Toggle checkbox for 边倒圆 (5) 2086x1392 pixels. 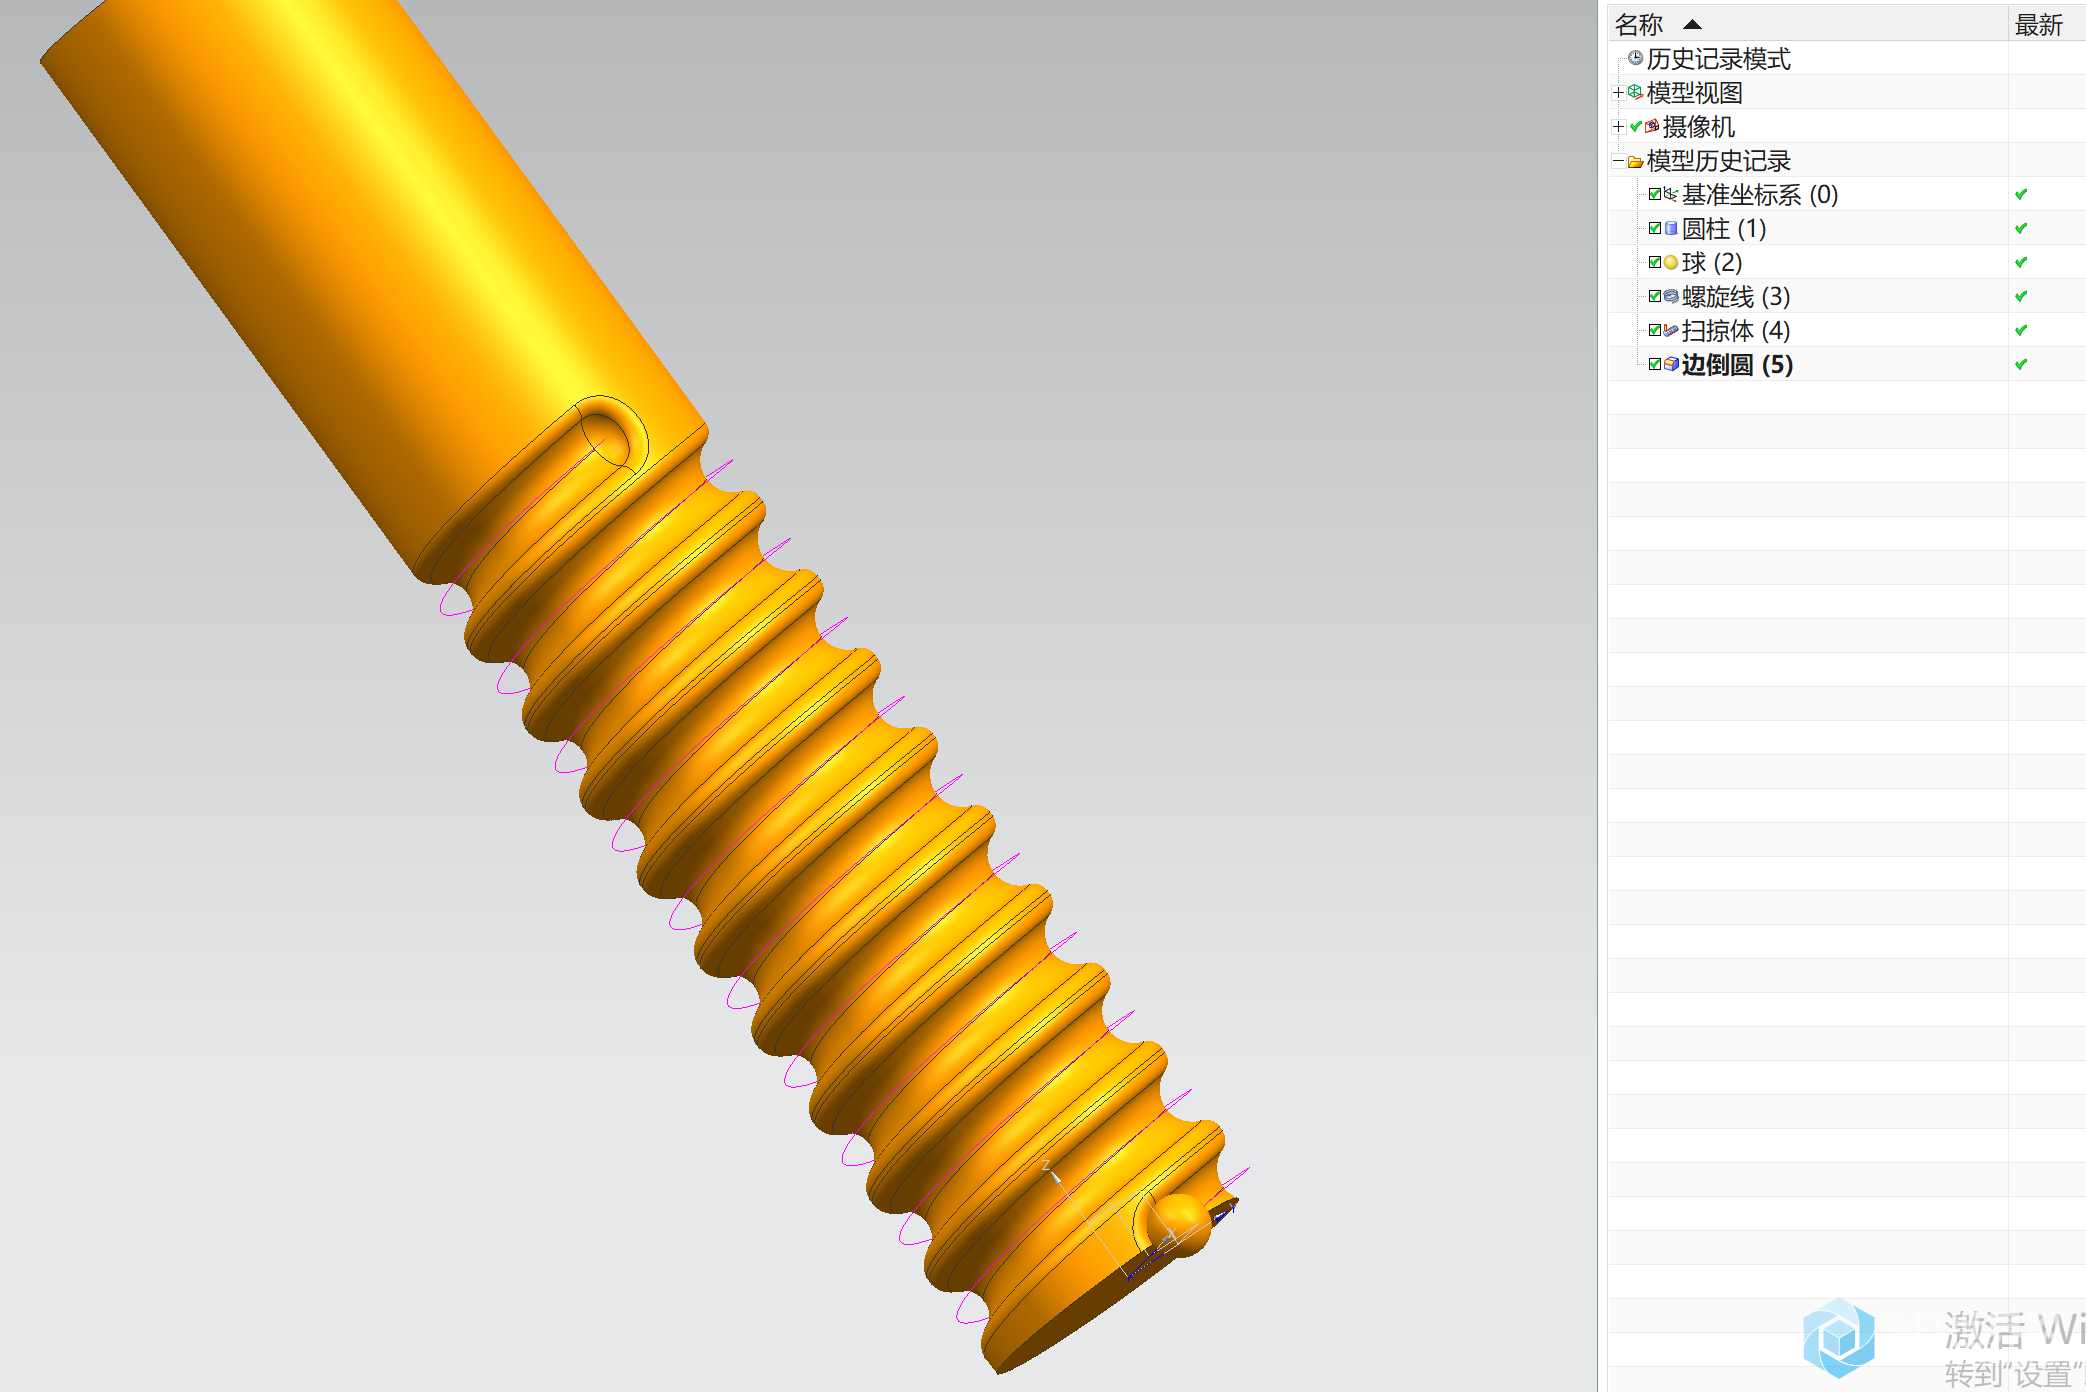tap(1655, 364)
